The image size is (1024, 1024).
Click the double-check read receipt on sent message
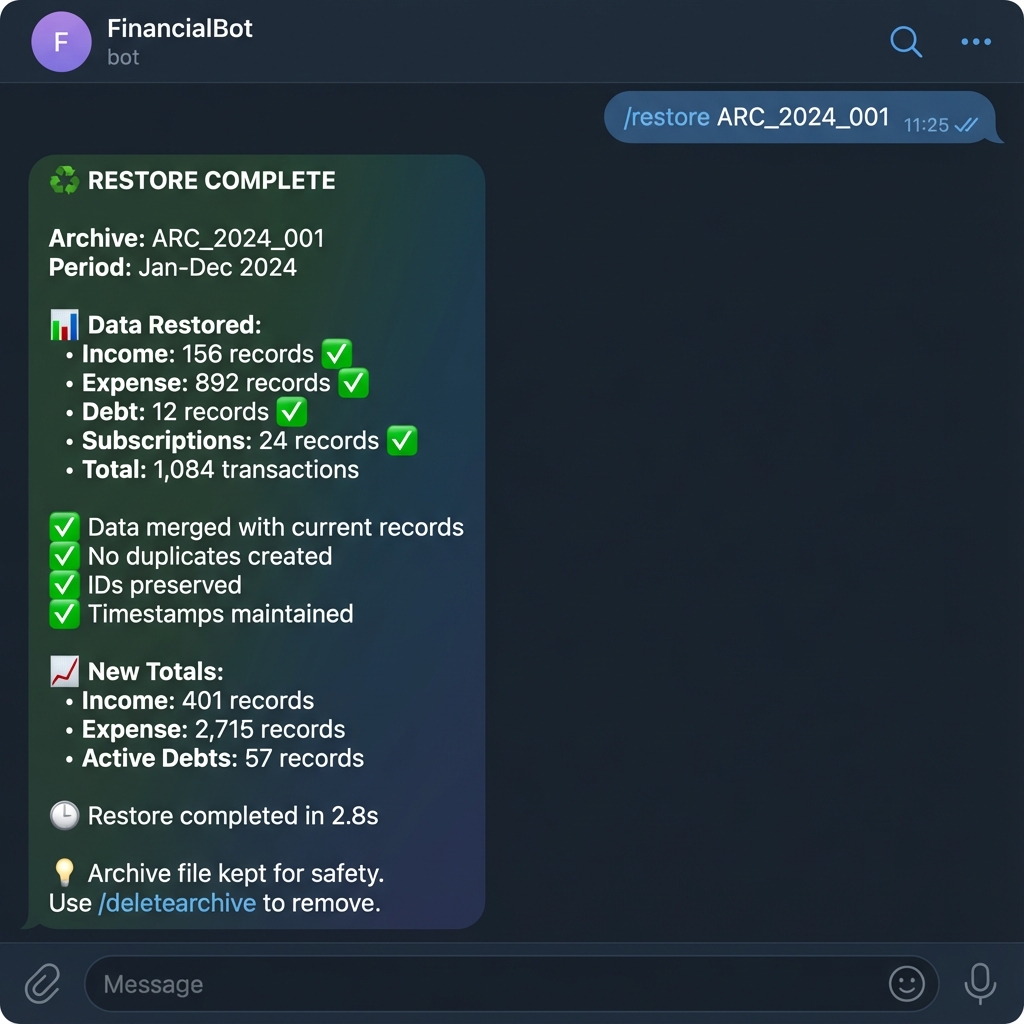coord(966,124)
